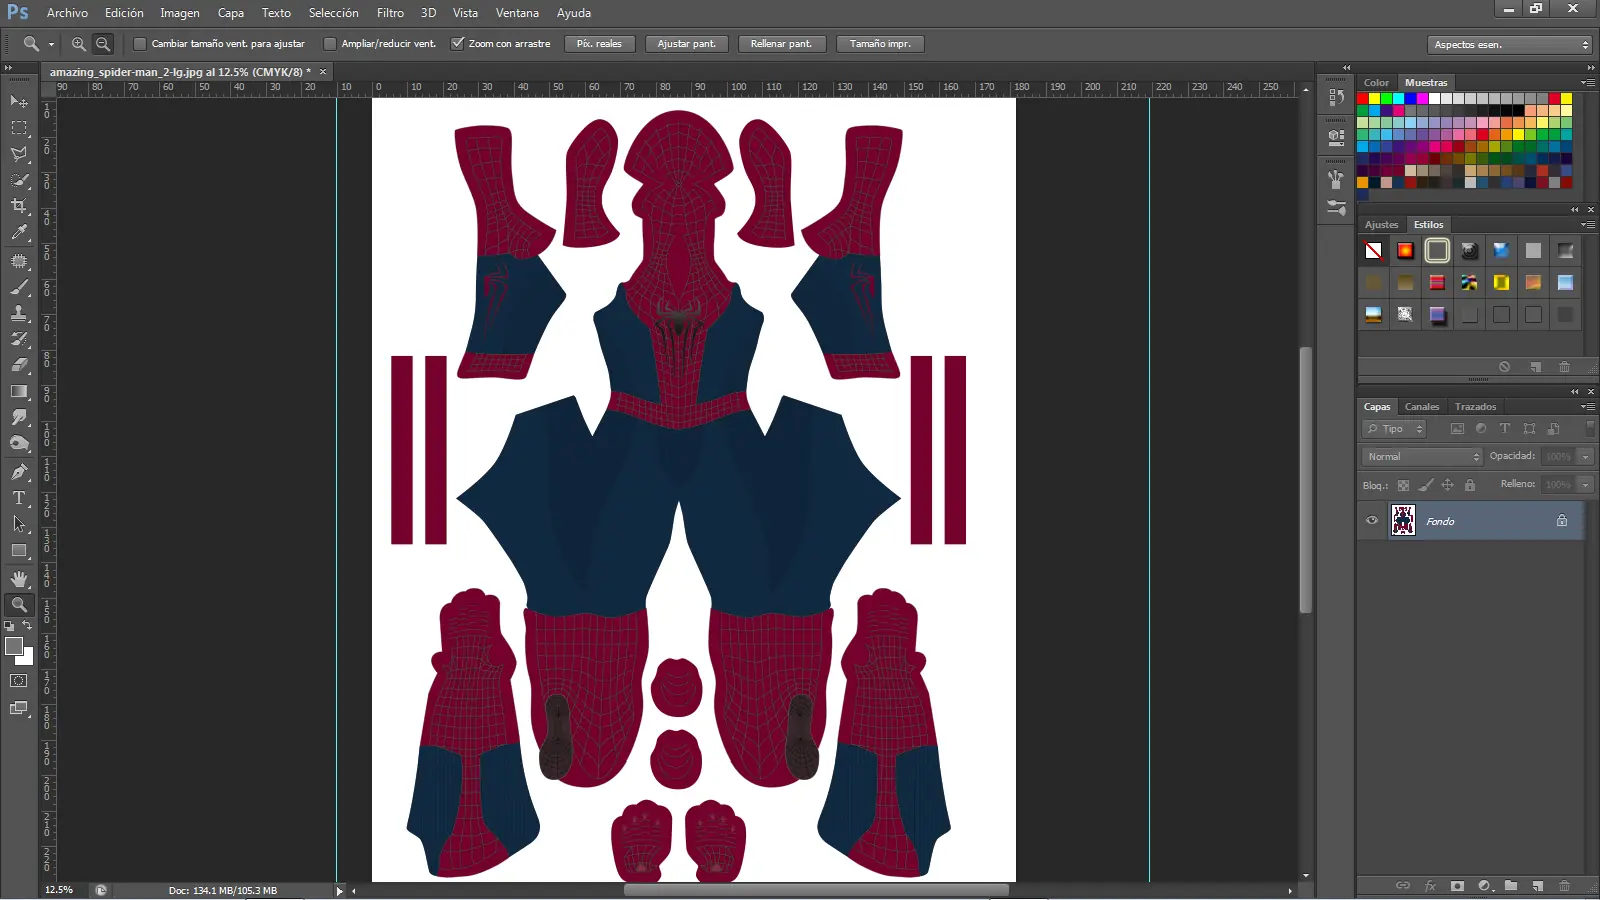Select the Quick Selection tool
The height and width of the screenshot is (900, 1600).
pos(19,180)
